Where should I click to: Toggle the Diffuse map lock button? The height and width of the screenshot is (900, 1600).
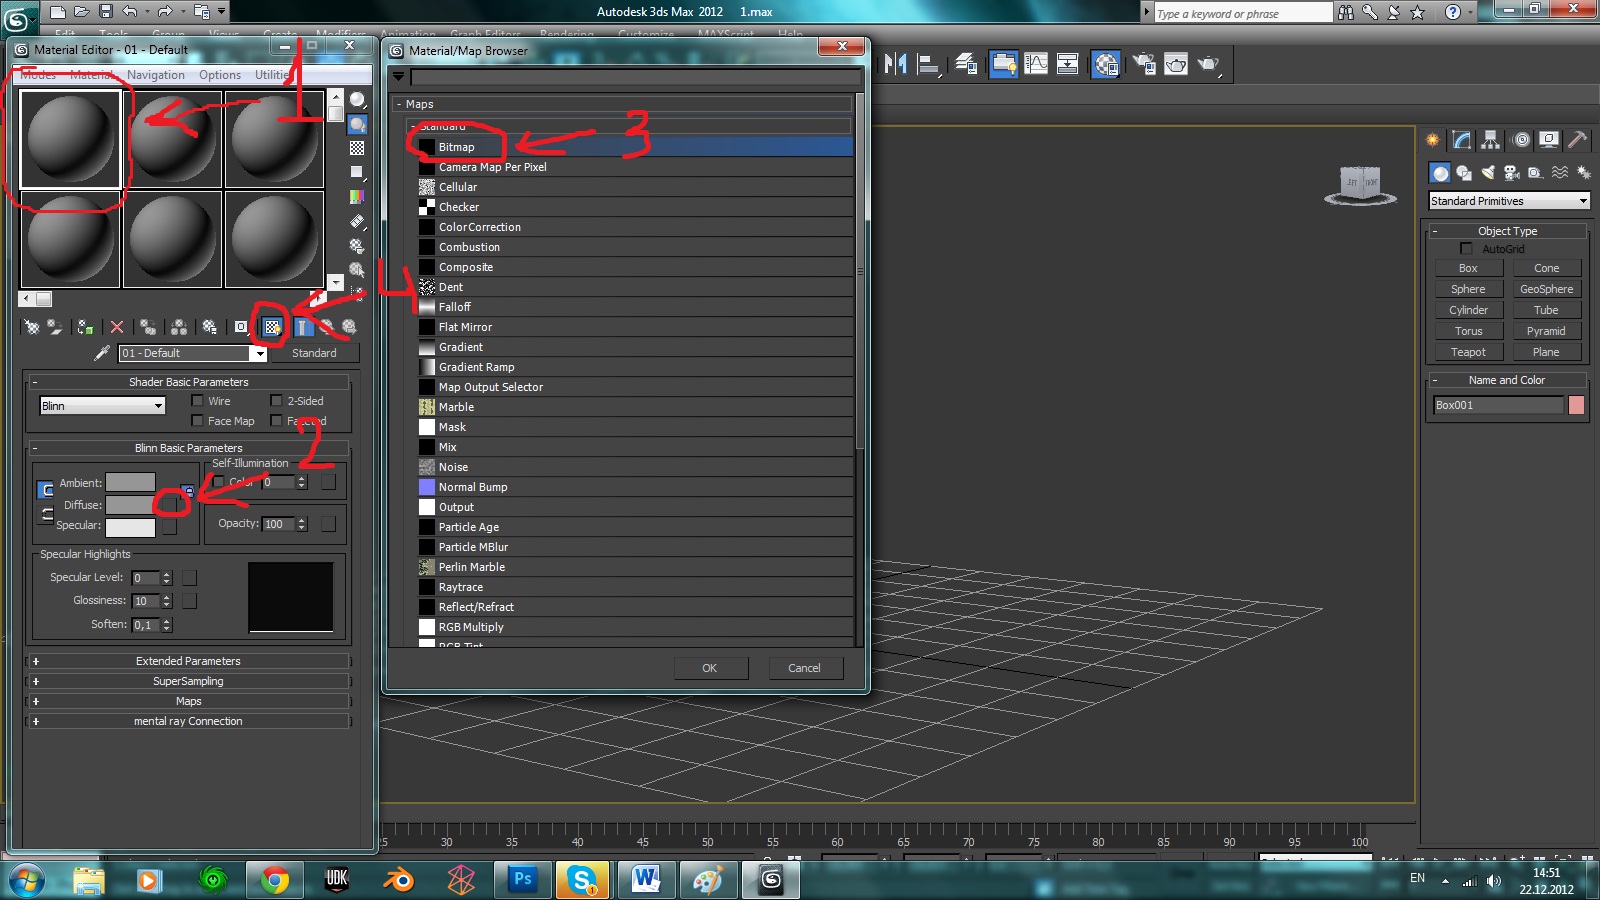(188, 491)
